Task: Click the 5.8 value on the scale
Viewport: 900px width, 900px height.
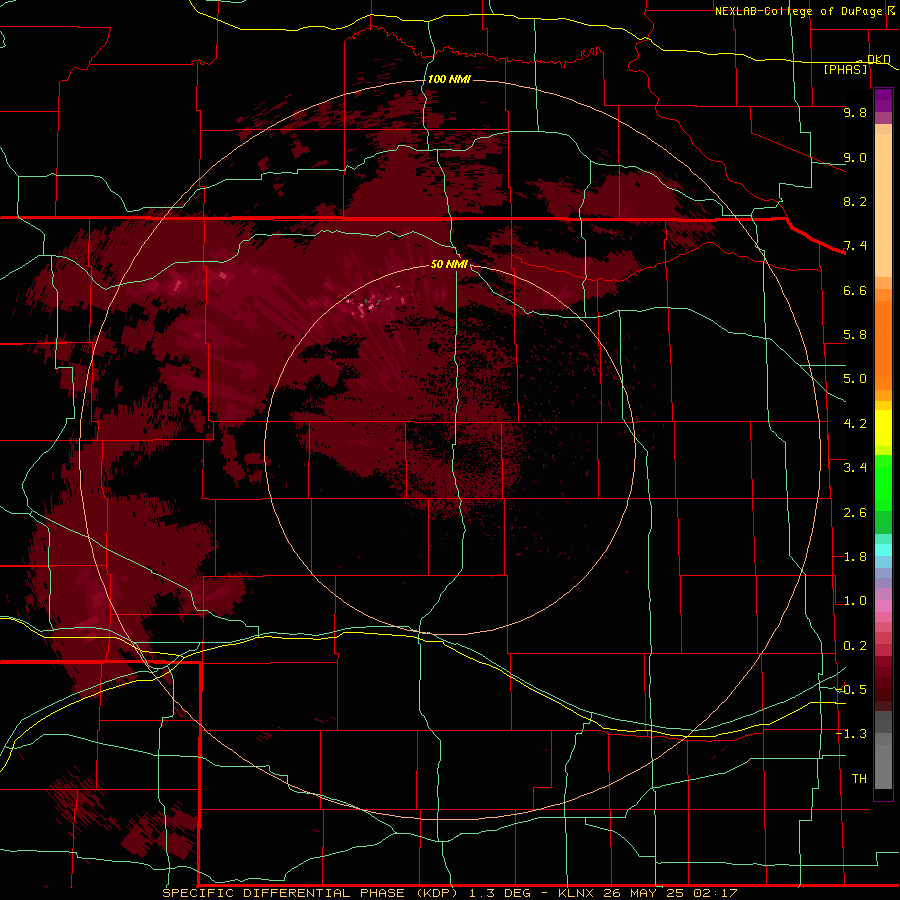Action: click(855, 335)
